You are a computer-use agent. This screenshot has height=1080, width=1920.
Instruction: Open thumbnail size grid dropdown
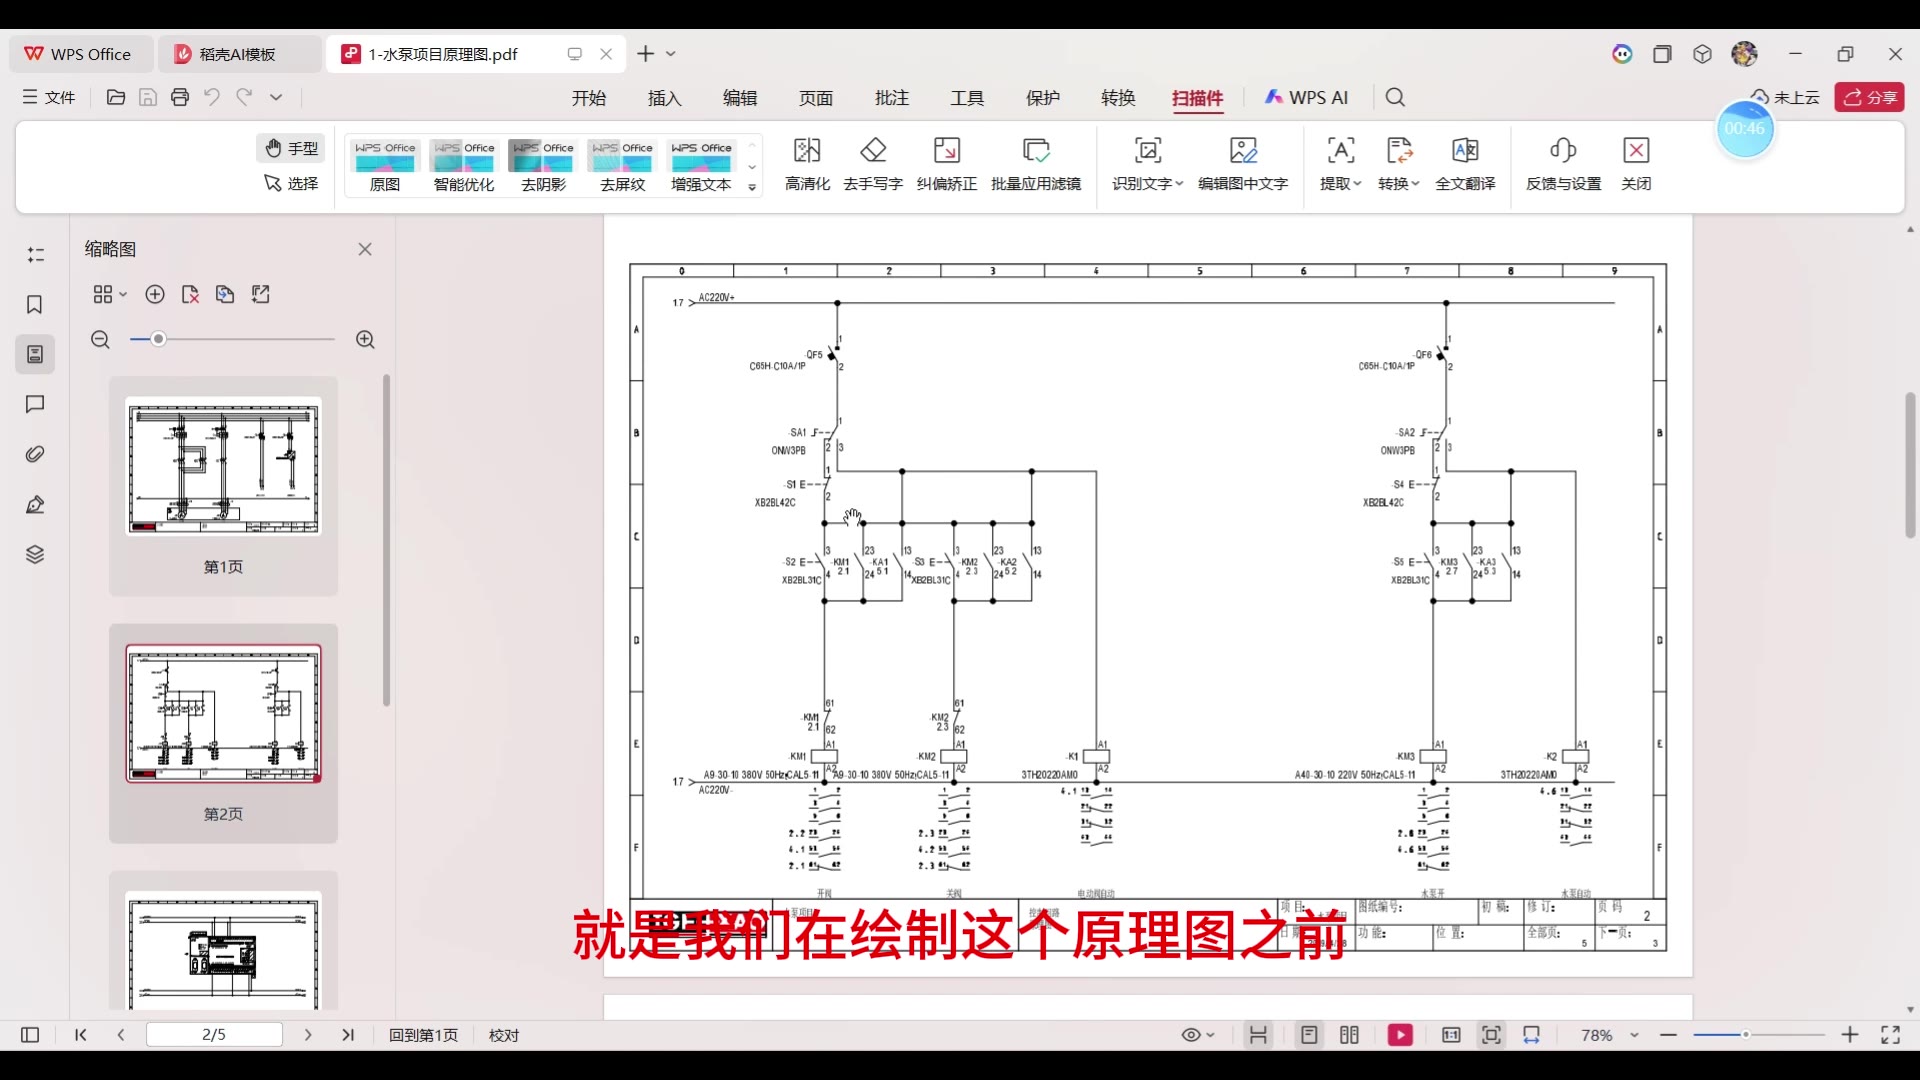point(110,294)
